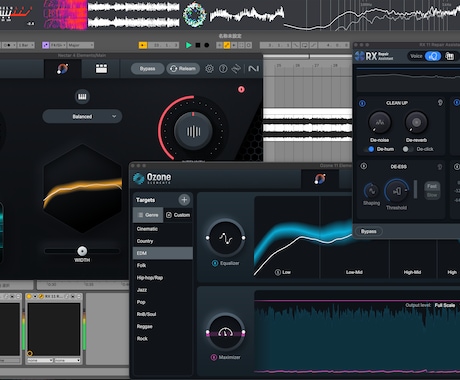Click Bypass button in RX window
This screenshot has height=380, width=460.
[x=369, y=231]
